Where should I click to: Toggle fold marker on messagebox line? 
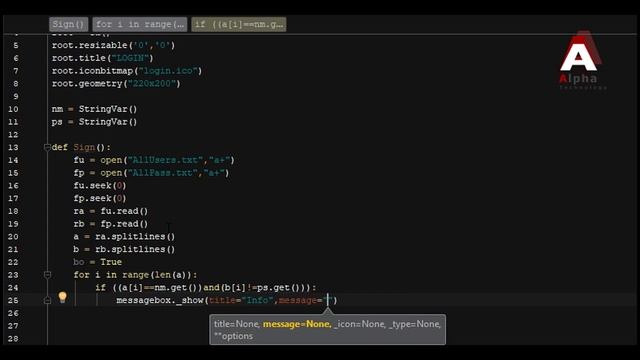click(47, 300)
